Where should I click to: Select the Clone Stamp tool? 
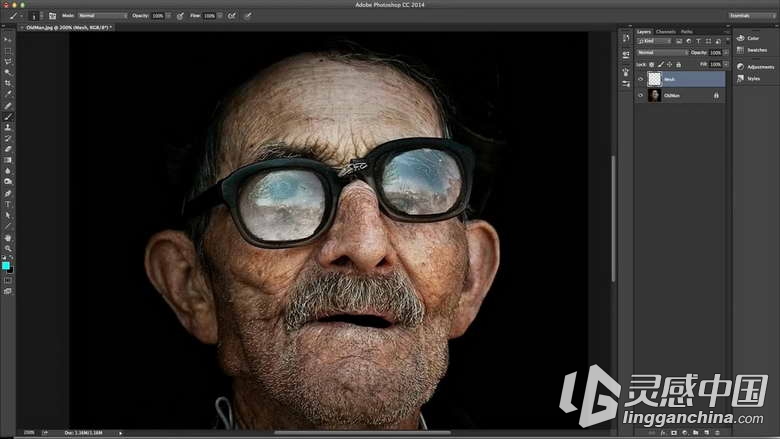point(7,128)
